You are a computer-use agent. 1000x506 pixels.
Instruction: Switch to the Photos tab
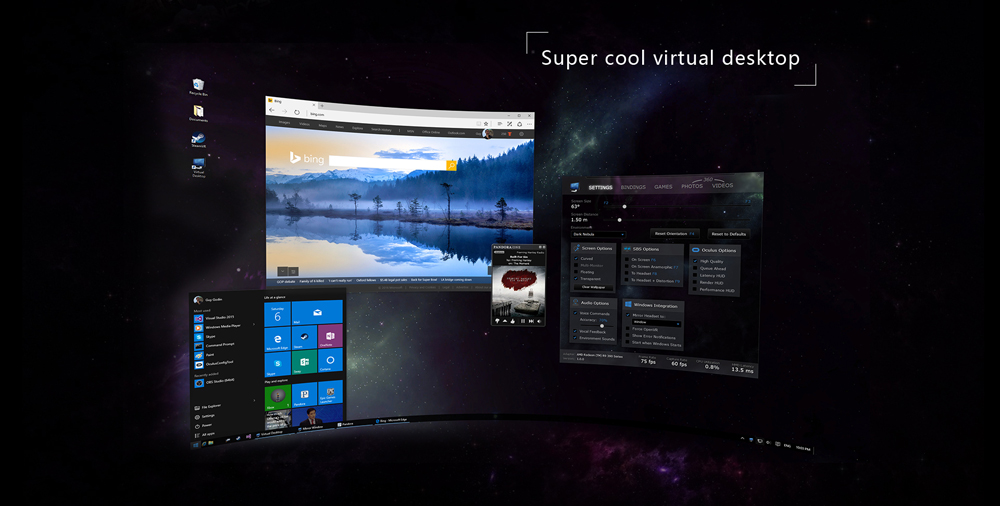(691, 186)
